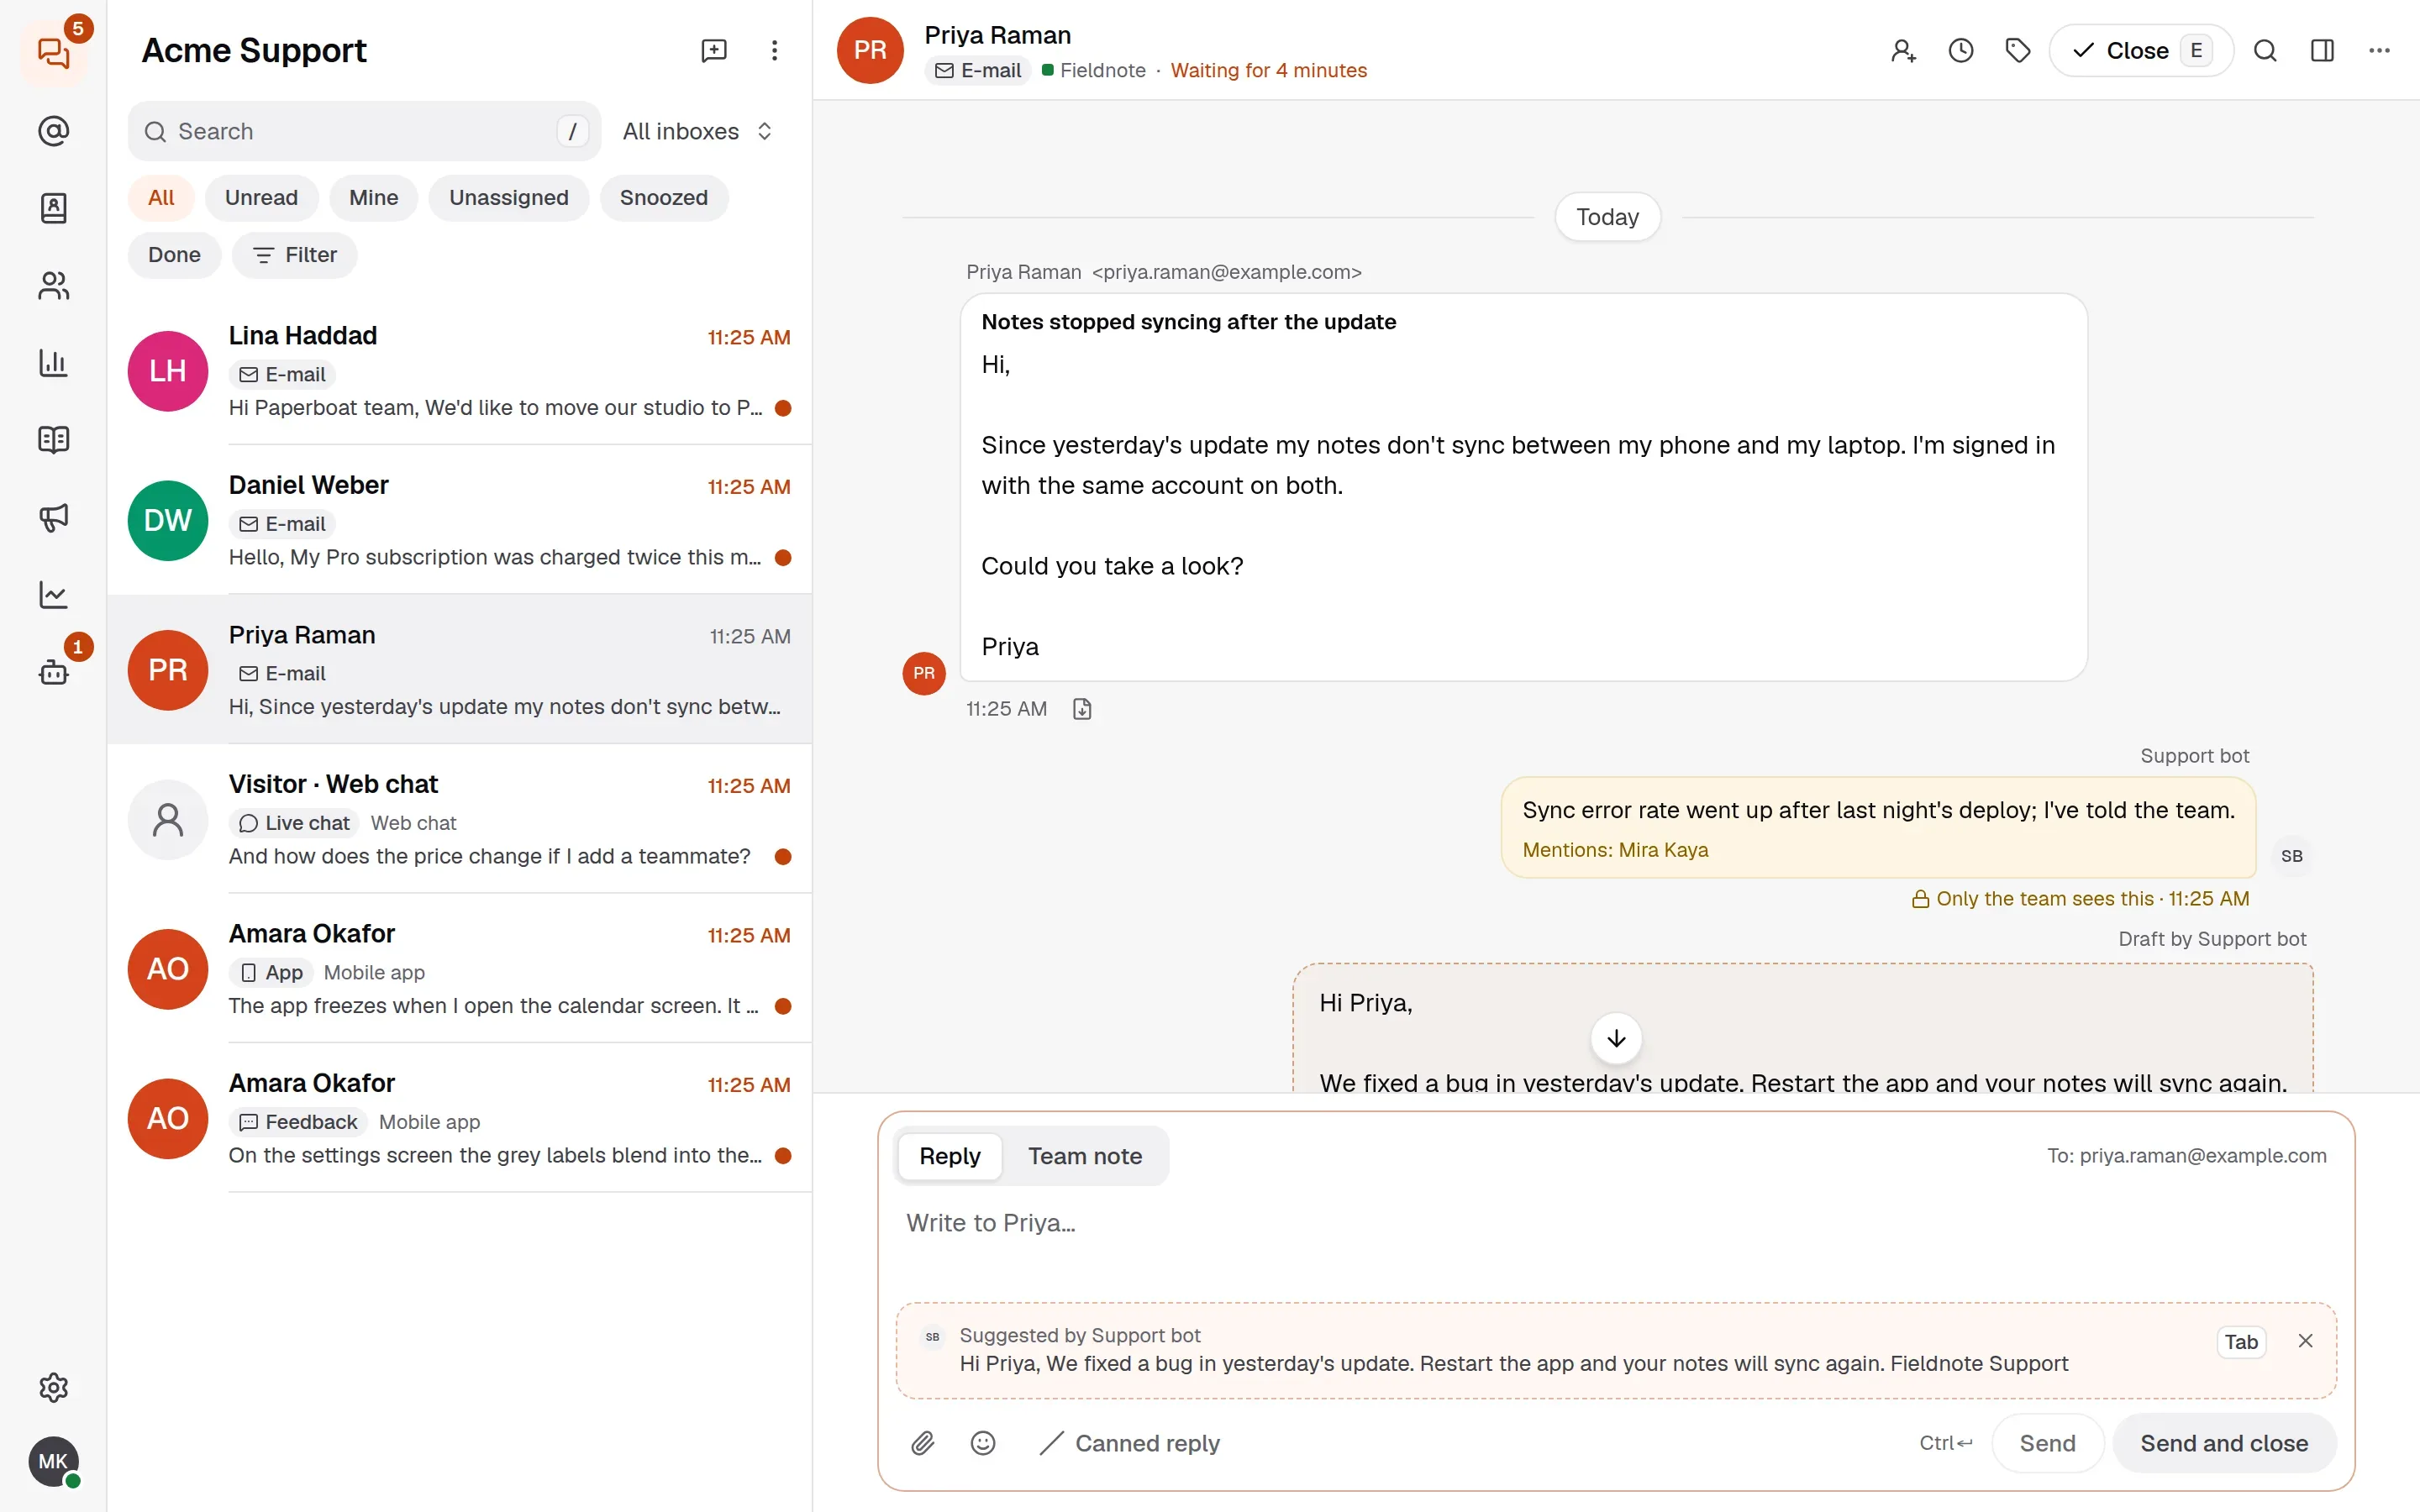The image size is (2420, 1512).
Task: Click the Search conversations field
Action: pyautogui.click(x=364, y=131)
